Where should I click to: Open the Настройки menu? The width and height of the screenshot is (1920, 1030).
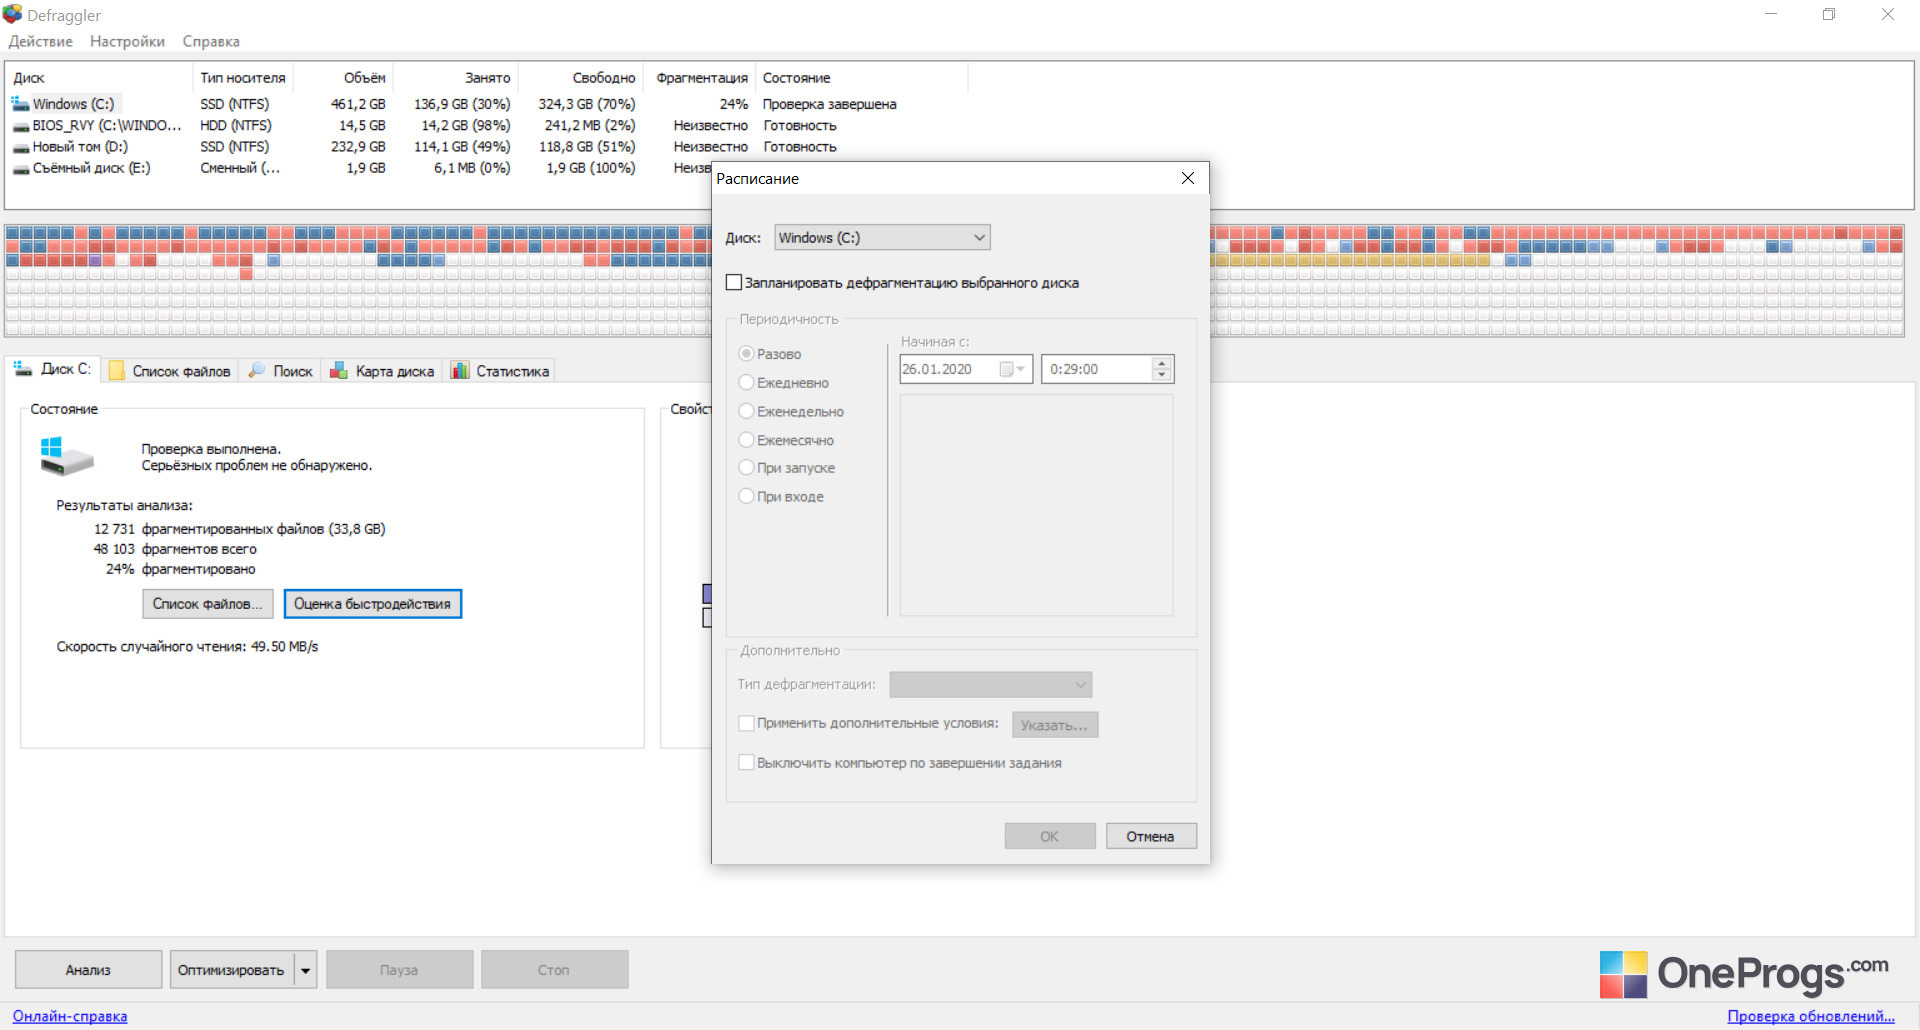tap(127, 42)
